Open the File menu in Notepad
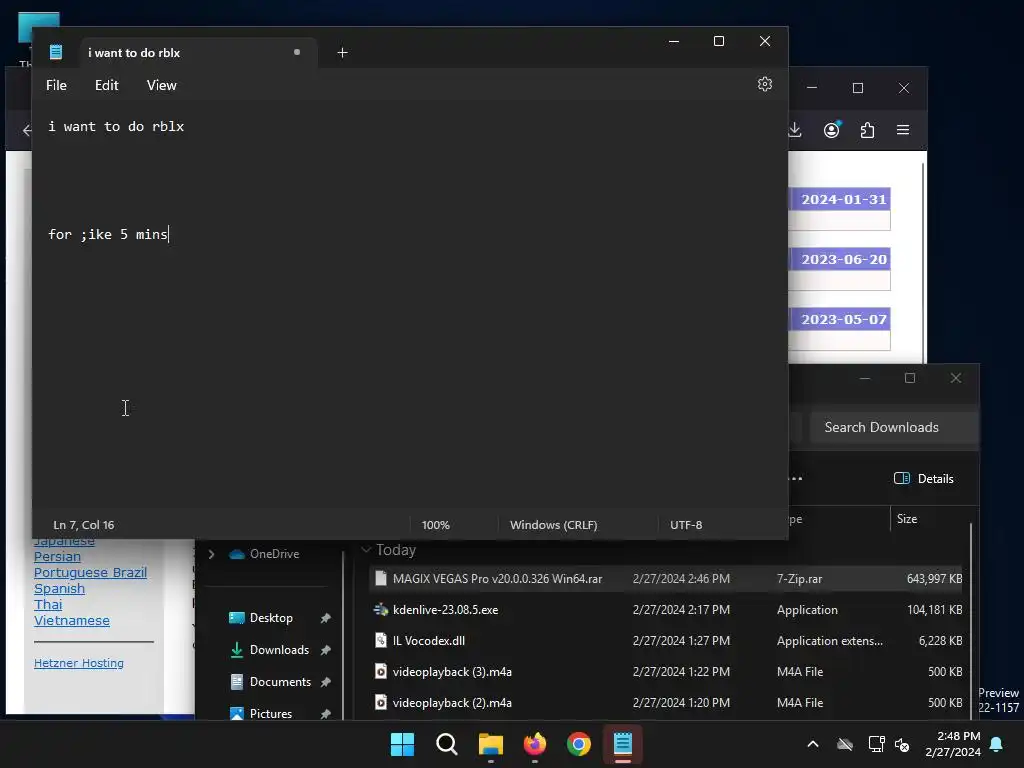The height and width of the screenshot is (768, 1024). pyautogui.click(x=56, y=86)
